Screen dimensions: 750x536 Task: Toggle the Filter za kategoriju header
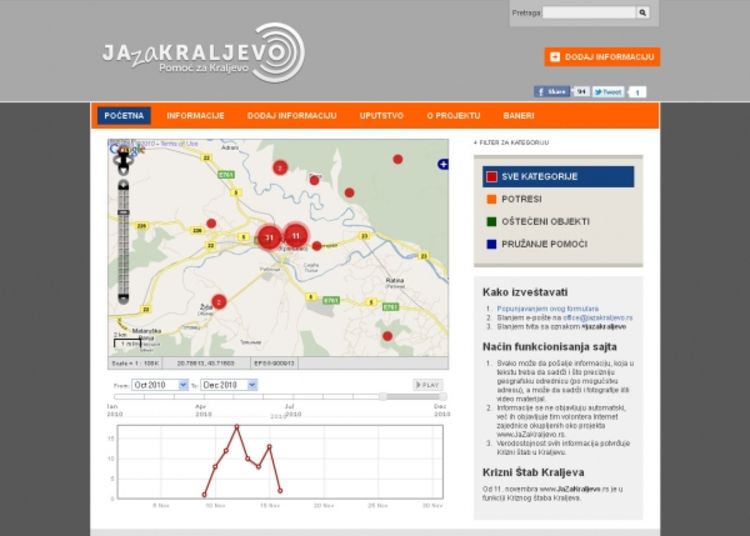point(511,142)
